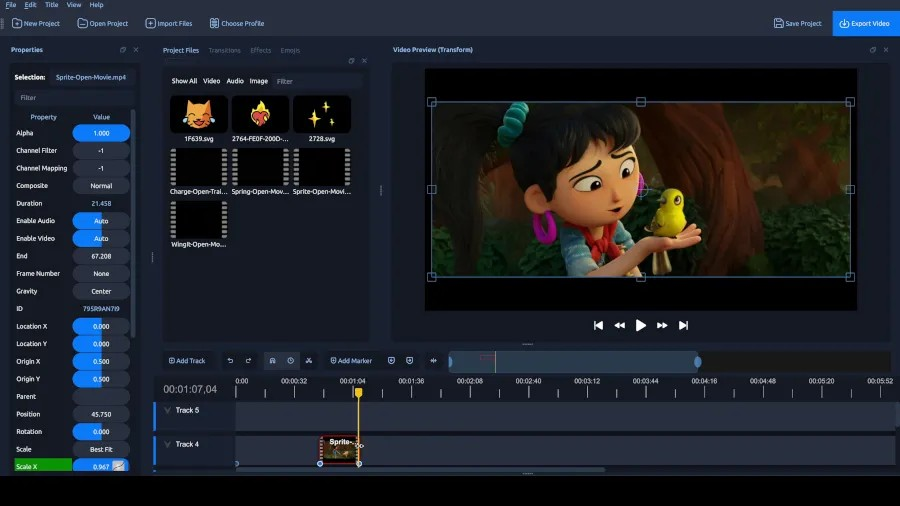This screenshot has width=900, height=506.
Task: Open the Selection dropdown showing Sprite-Open-Movie.mp4
Action: tap(91, 77)
